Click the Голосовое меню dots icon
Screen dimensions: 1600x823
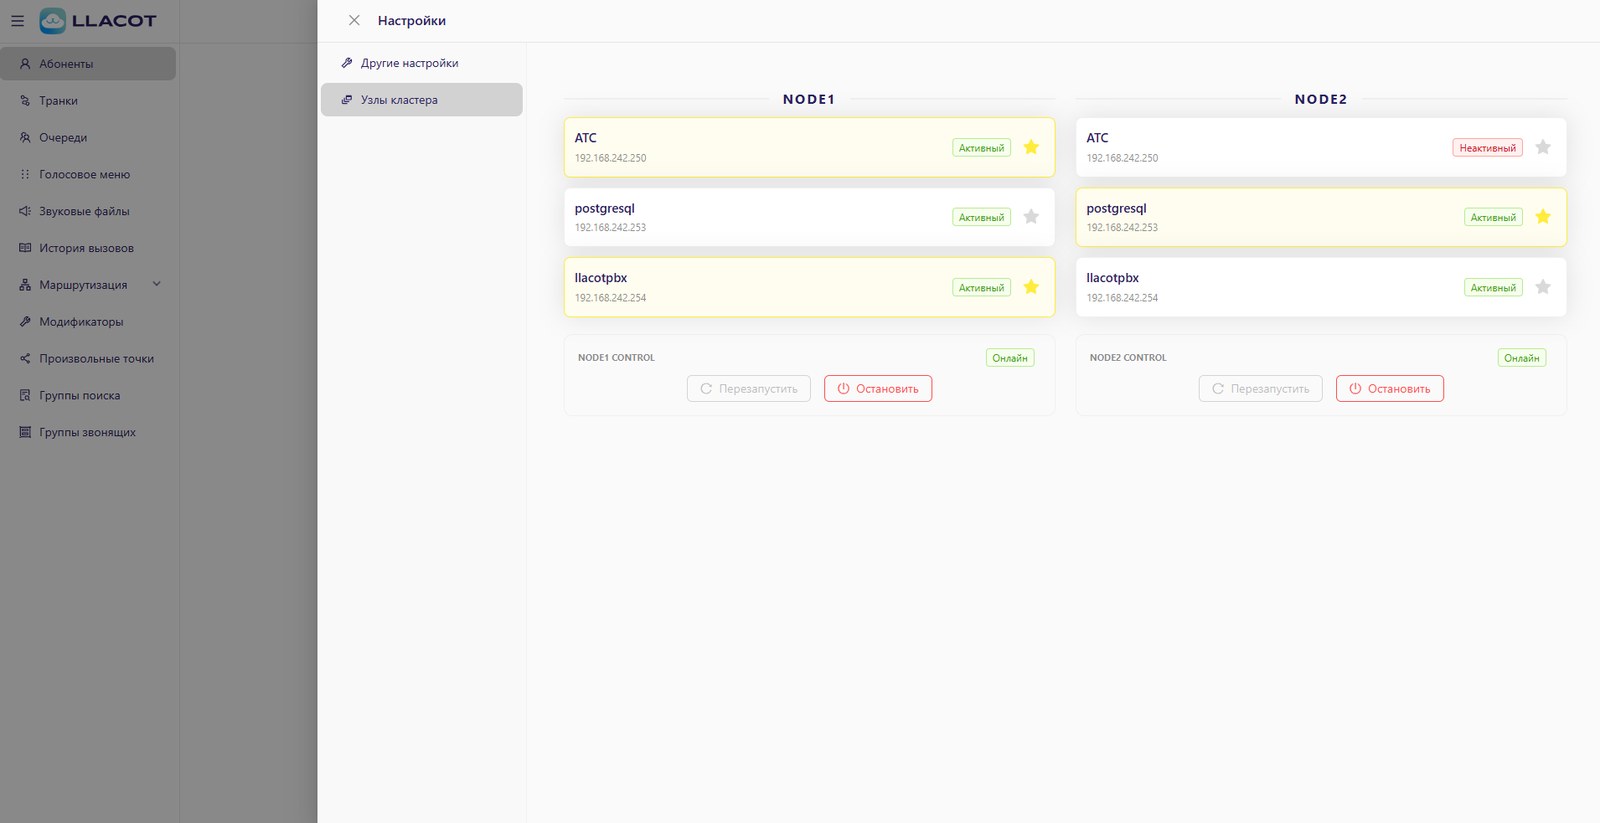pos(25,175)
